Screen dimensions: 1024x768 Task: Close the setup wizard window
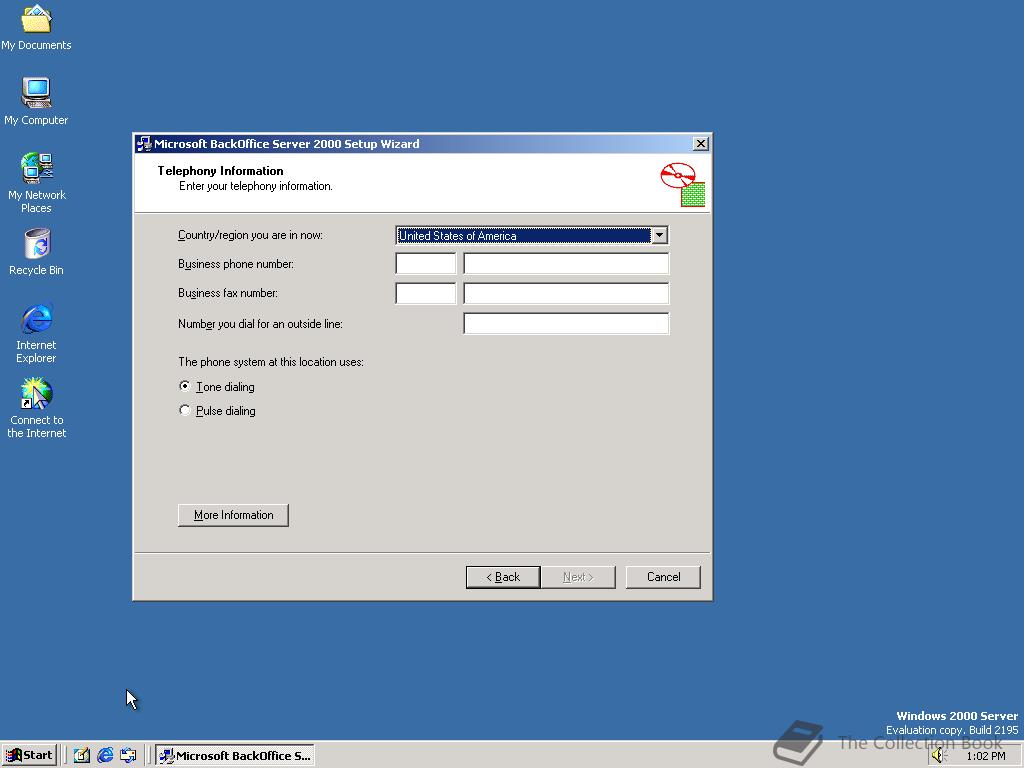[701, 144]
